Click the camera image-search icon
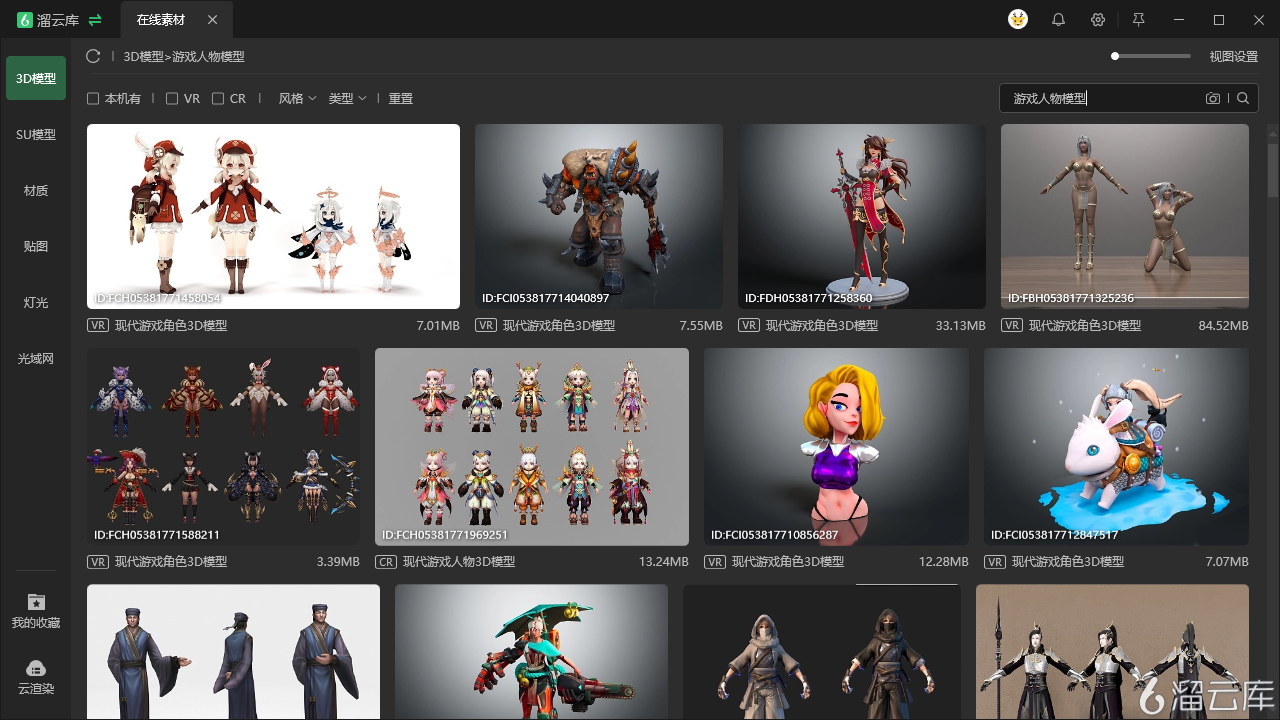 coord(1213,98)
